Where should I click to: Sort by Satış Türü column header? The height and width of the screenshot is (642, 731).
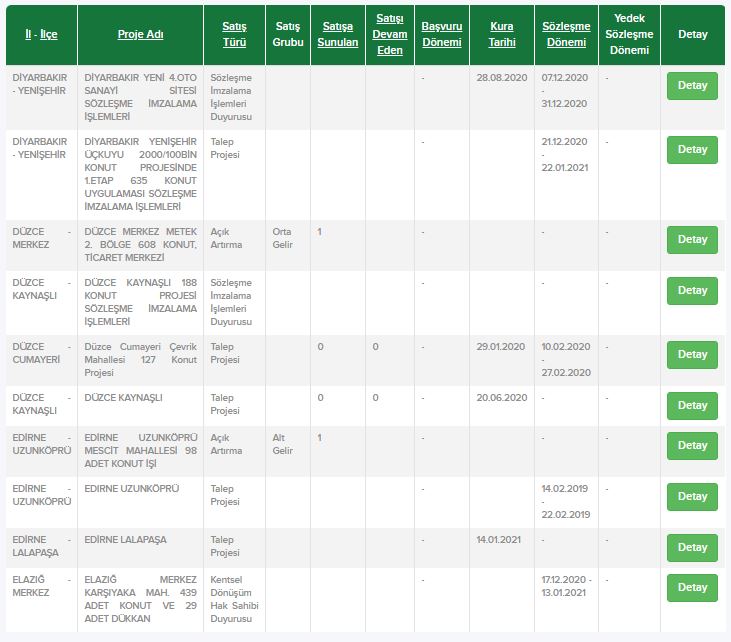pyautogui.click(x=234, y=35)
